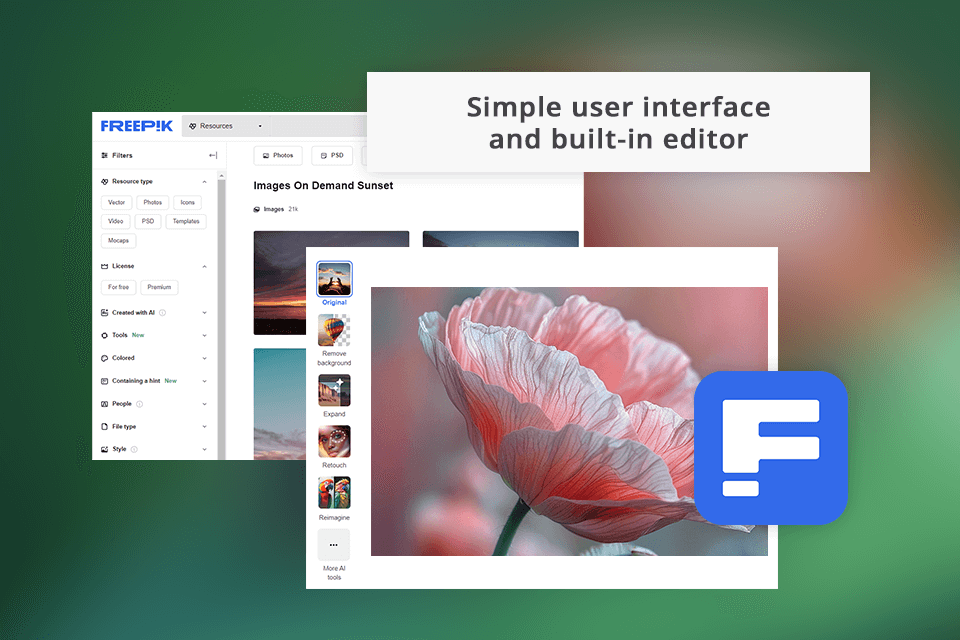Screen dimensions: 960x640
Task: Select the Expand image tool
Action: (334, 396)
